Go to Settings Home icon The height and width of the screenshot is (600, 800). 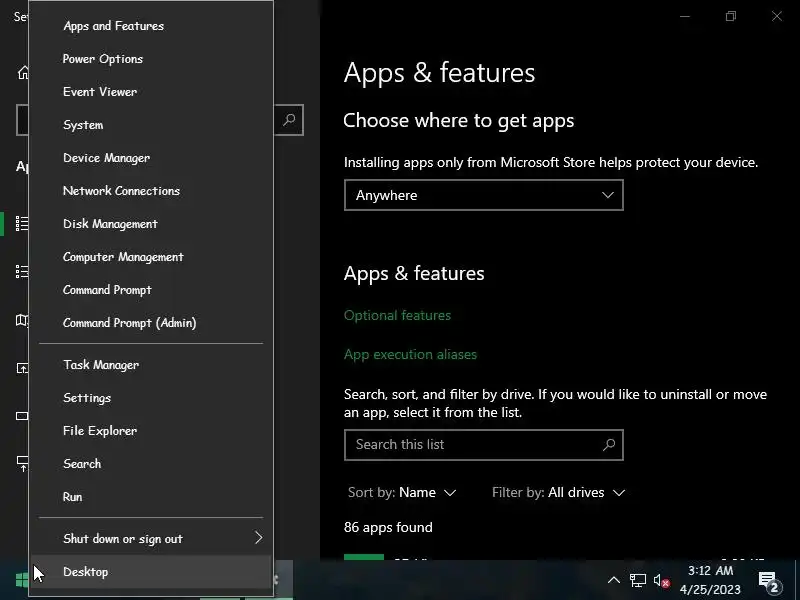[23, 73]
